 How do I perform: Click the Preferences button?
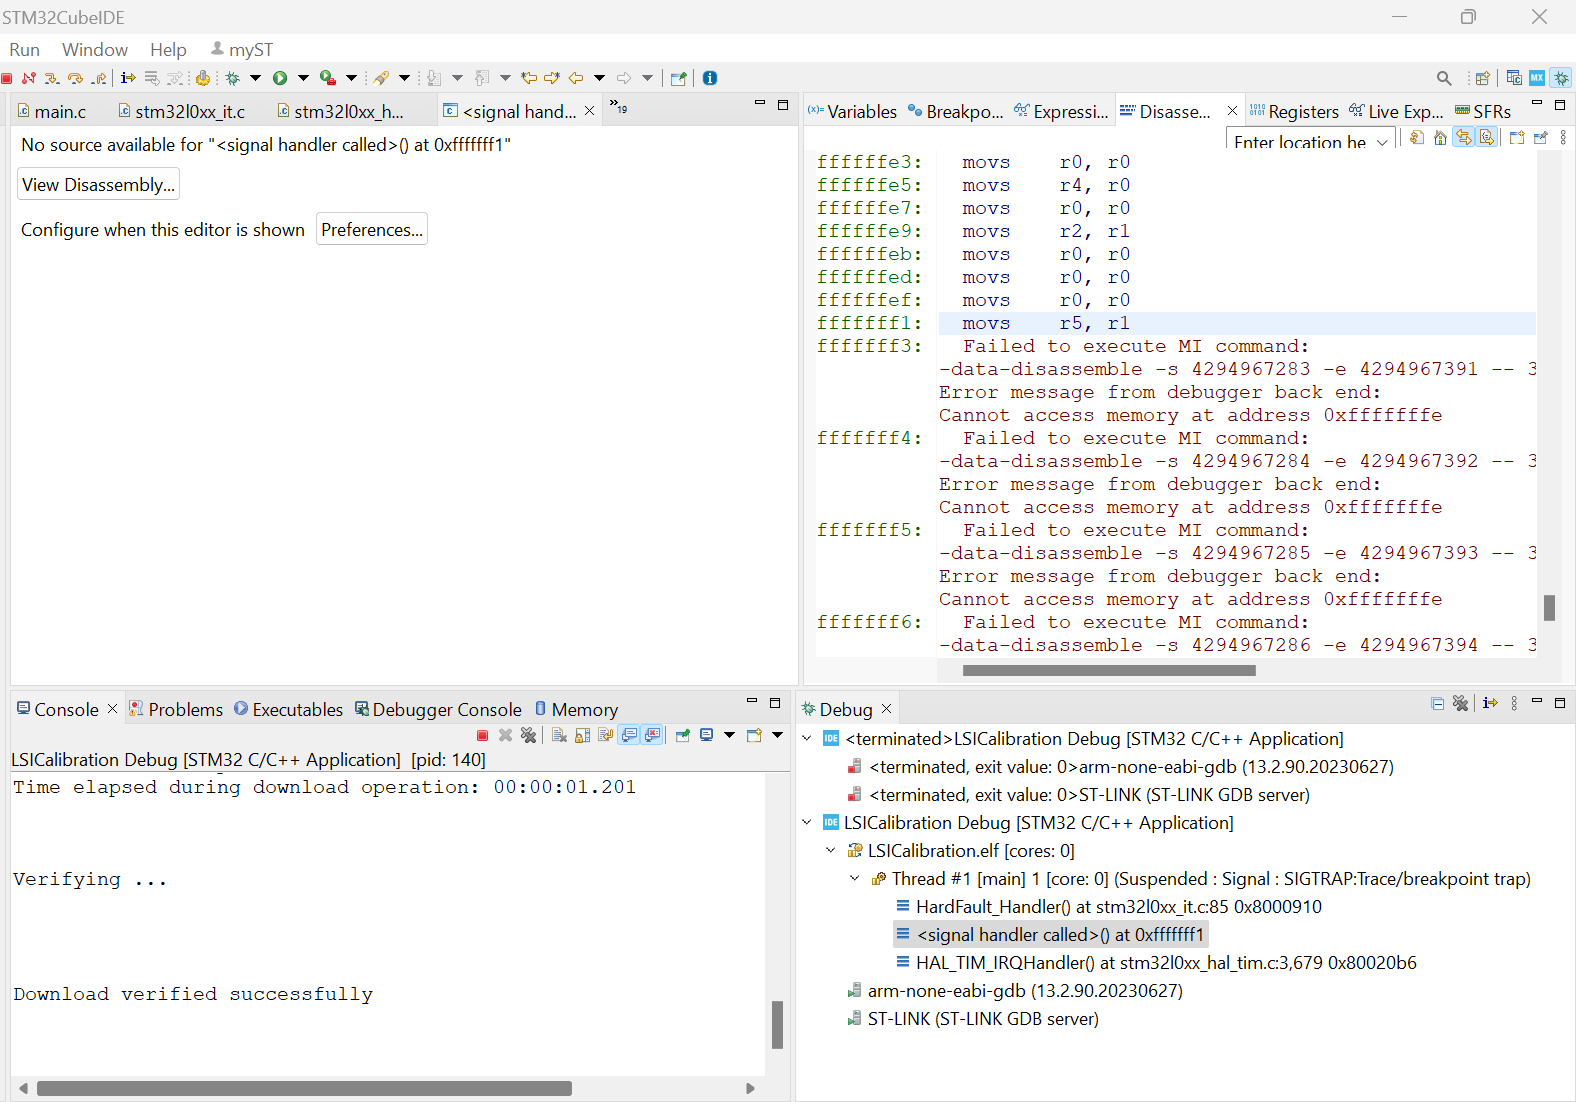point(372,230)
